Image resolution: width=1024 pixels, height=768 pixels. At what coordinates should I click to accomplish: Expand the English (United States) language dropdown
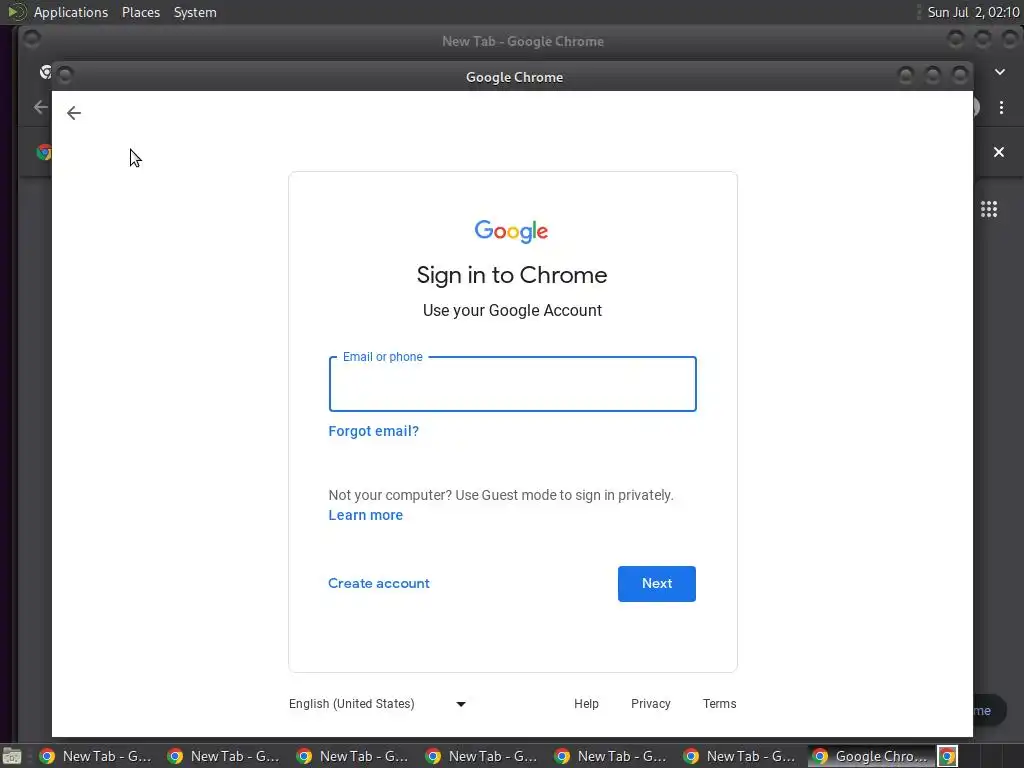point(377,704)
